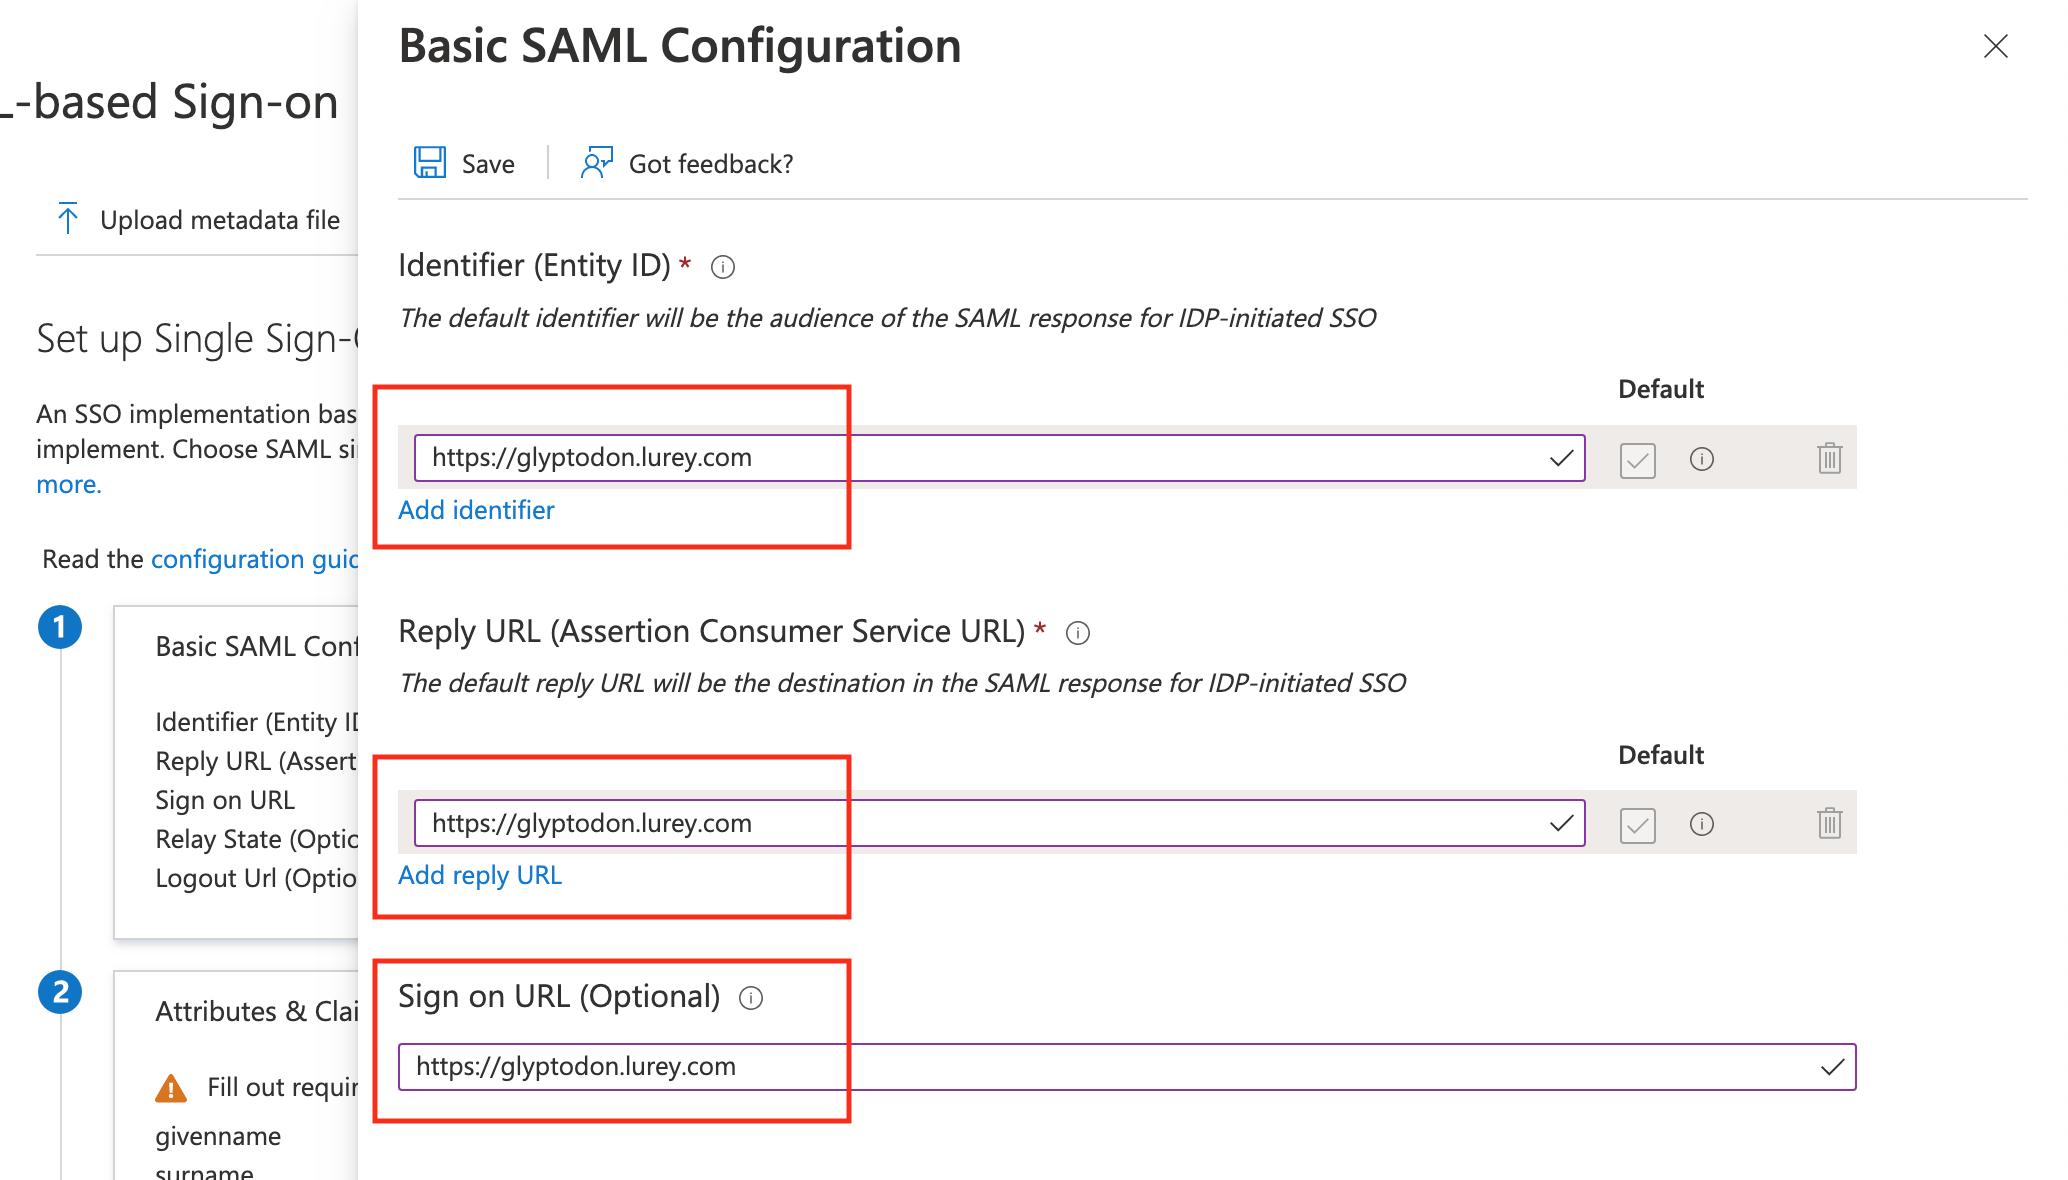
Task: Click info icon next to Identifier (Entity ID)
Action: click(x=723, y=267)
